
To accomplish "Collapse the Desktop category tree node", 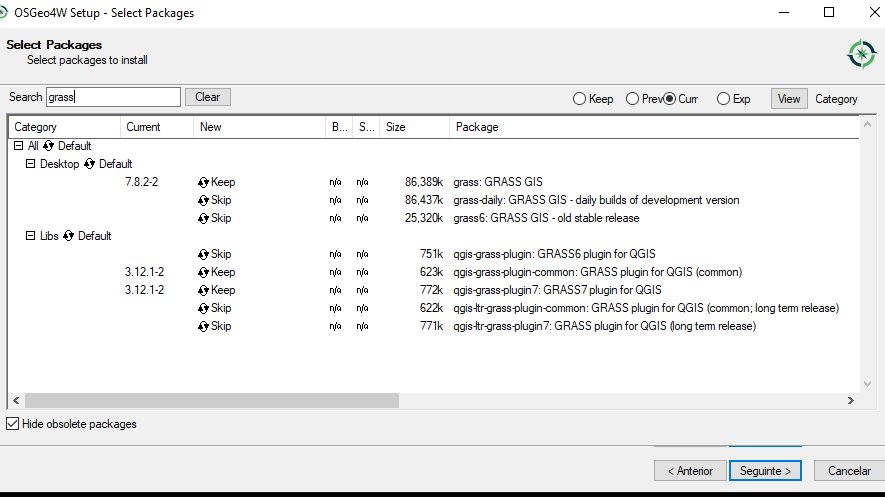I will (30, 164).
